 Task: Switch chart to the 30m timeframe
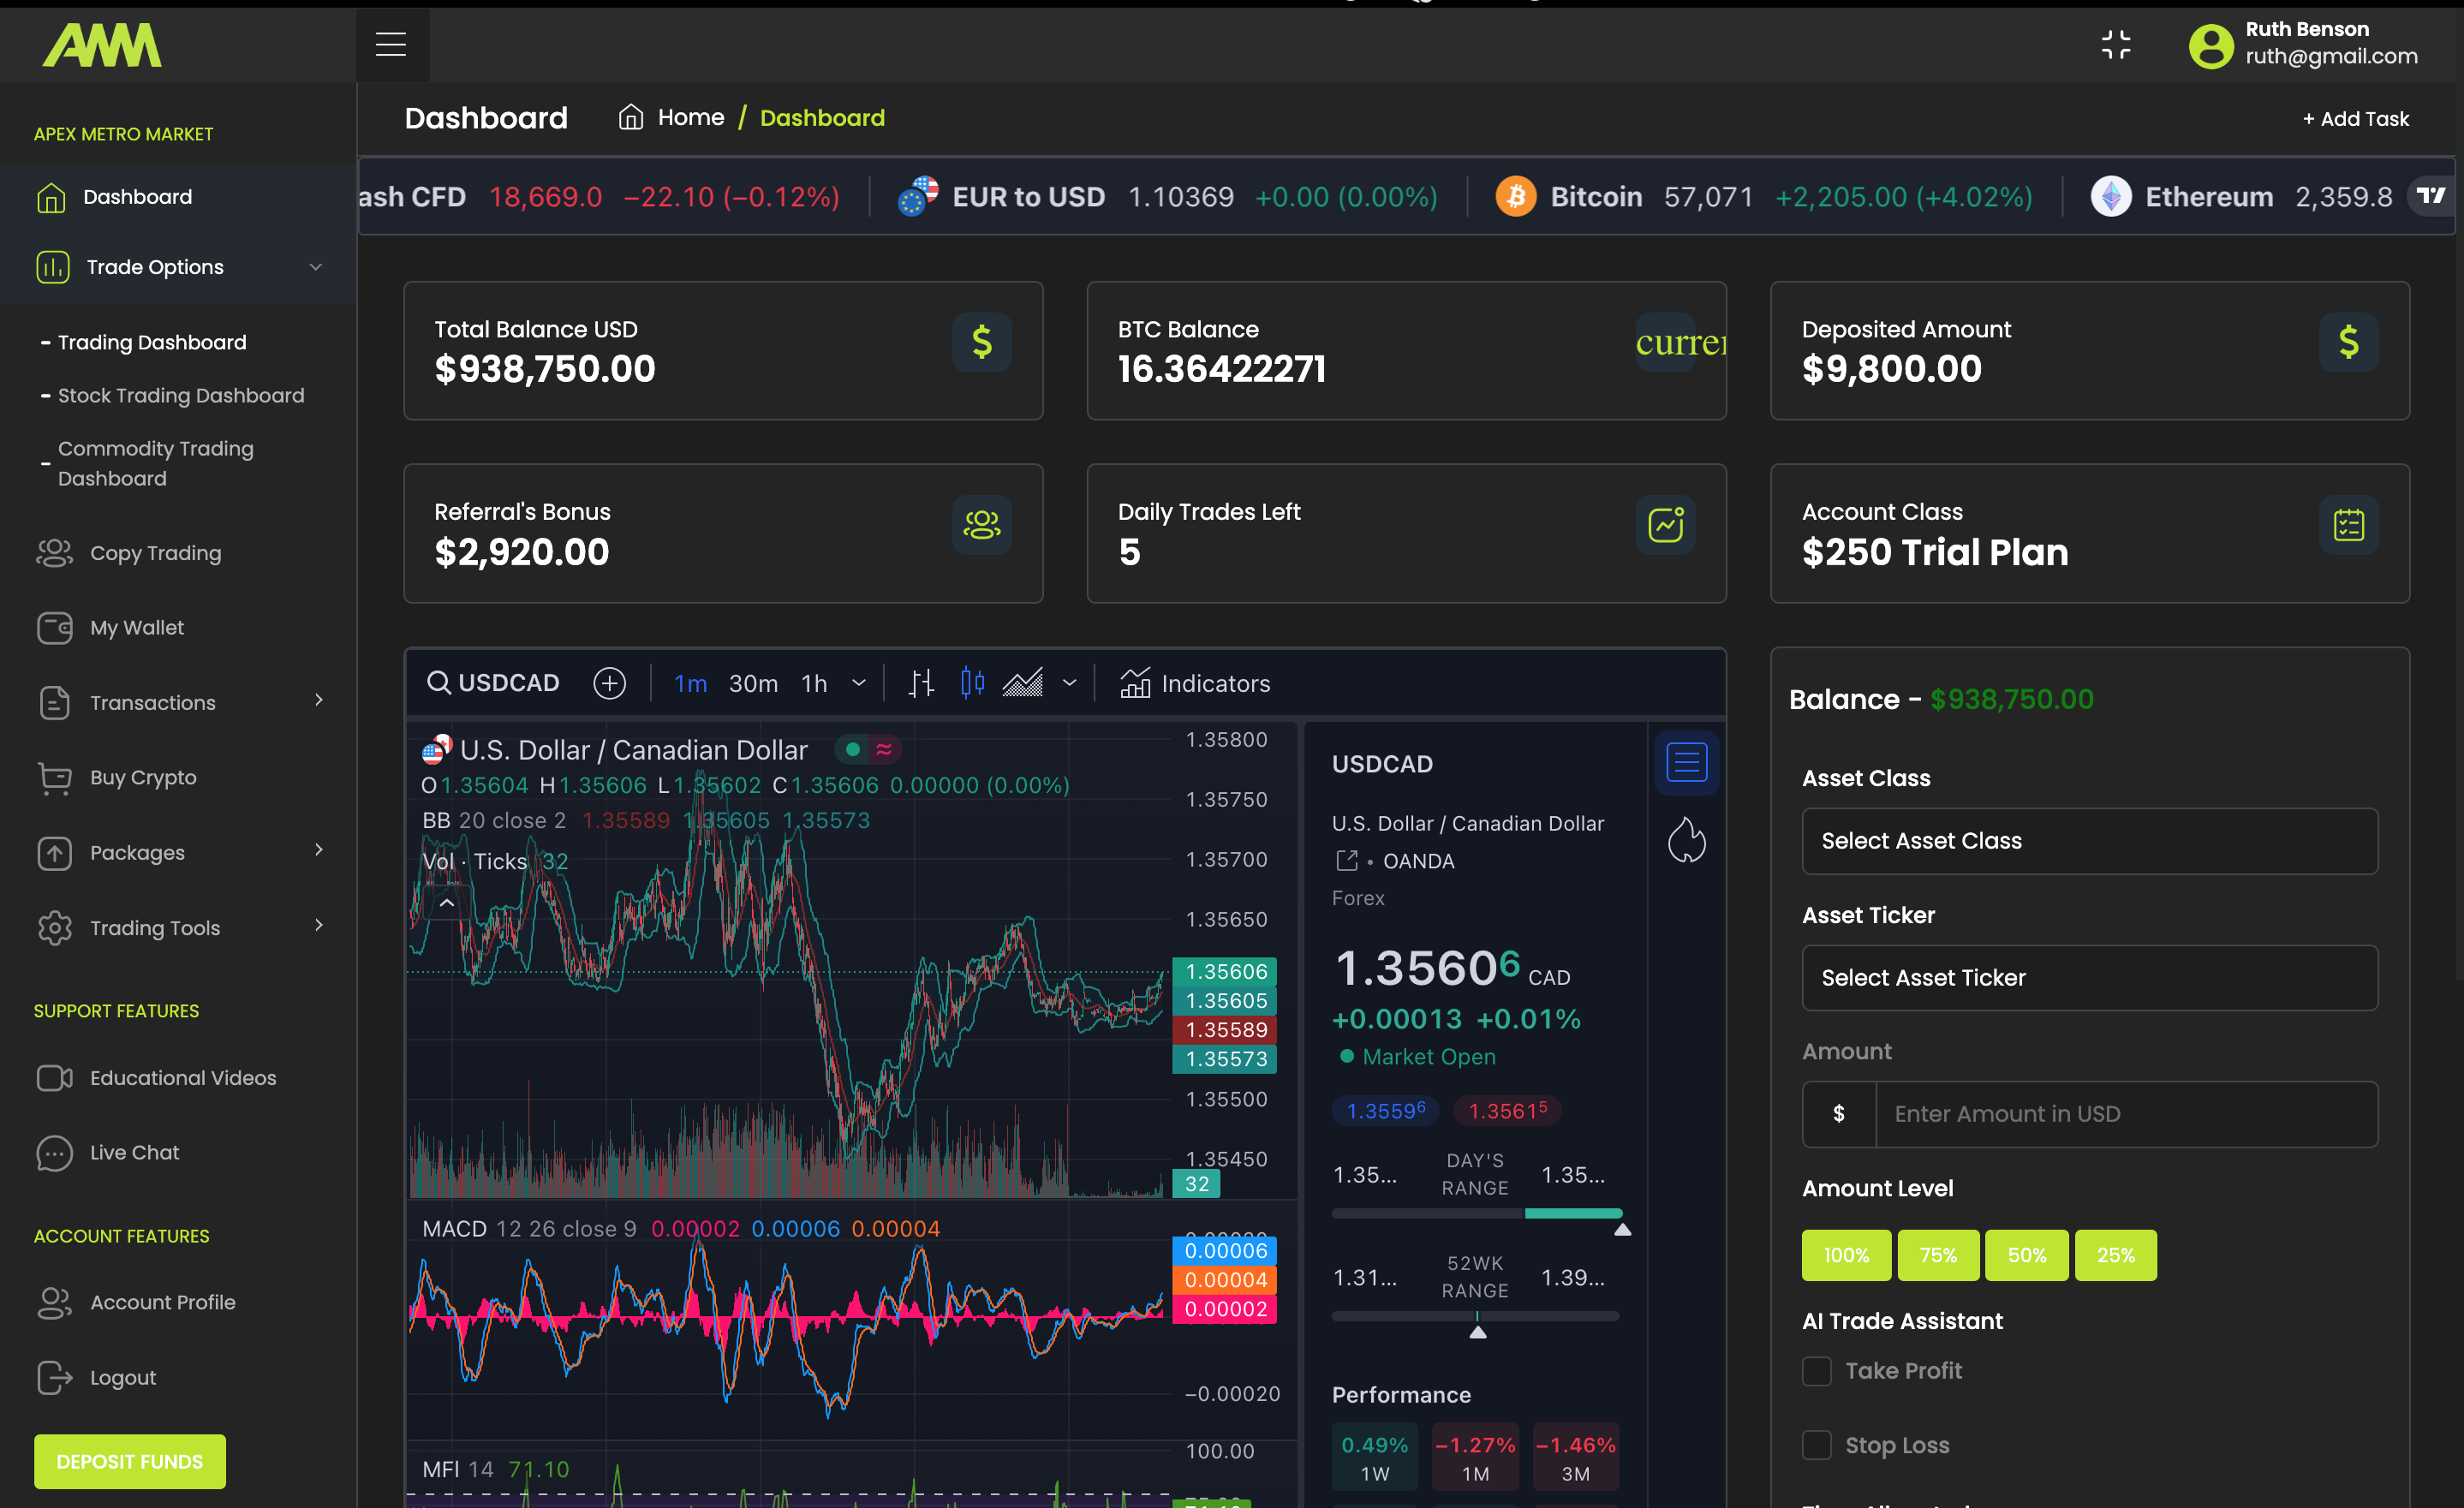[x=752, y=683]
